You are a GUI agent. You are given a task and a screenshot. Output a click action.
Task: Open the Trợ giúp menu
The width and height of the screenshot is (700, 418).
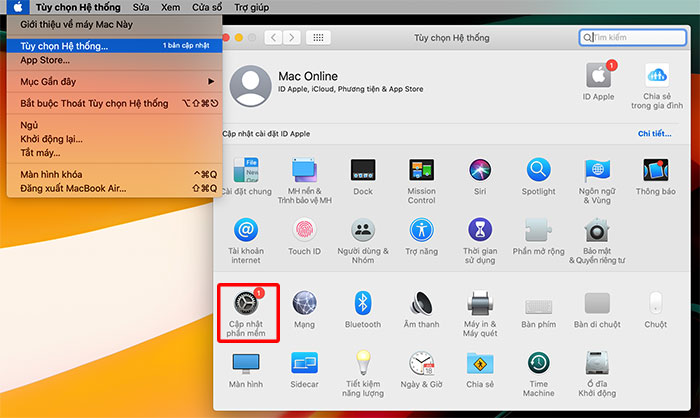pyautogui.click(x=251, y=7)
